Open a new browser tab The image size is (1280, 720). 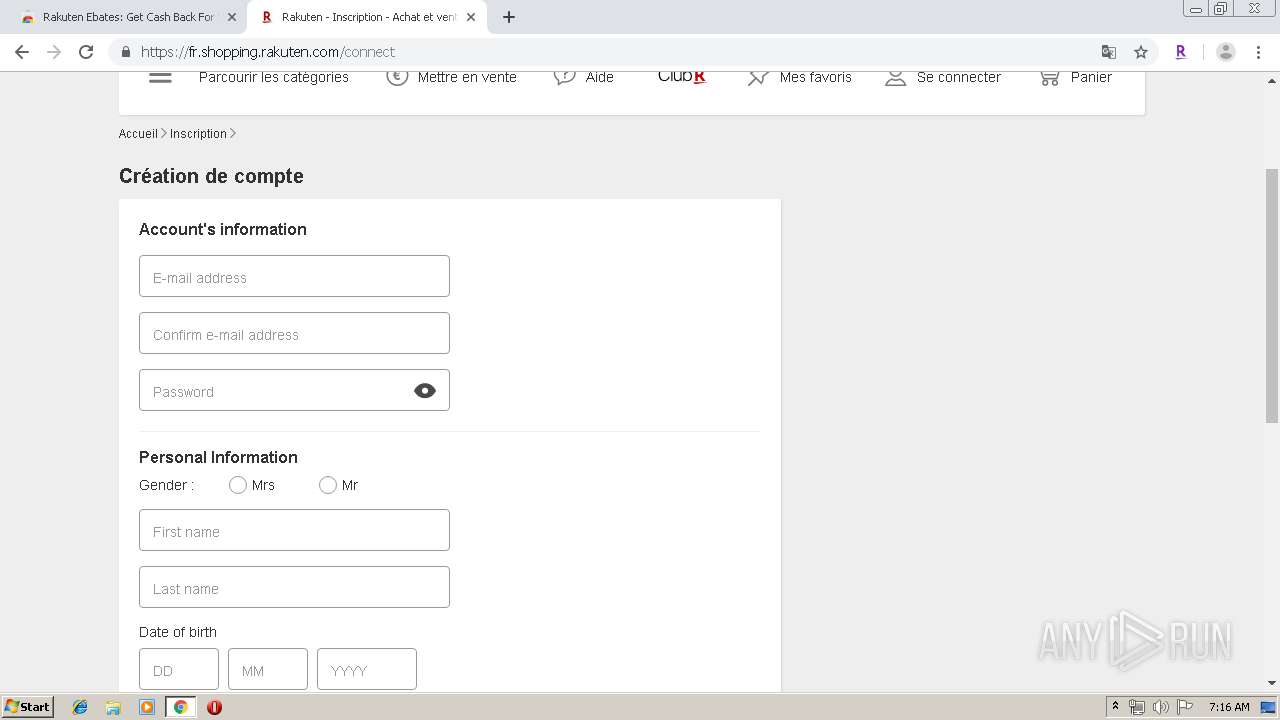[508, 17]
